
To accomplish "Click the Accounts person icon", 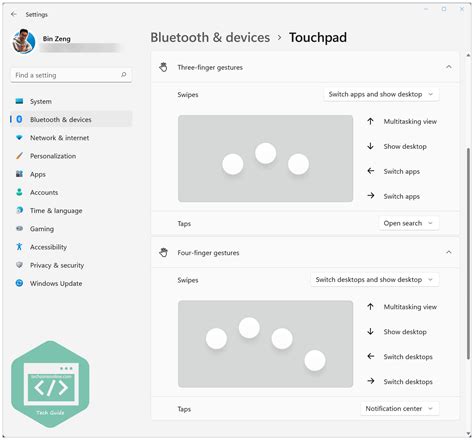I will click(x=19, y=192).
